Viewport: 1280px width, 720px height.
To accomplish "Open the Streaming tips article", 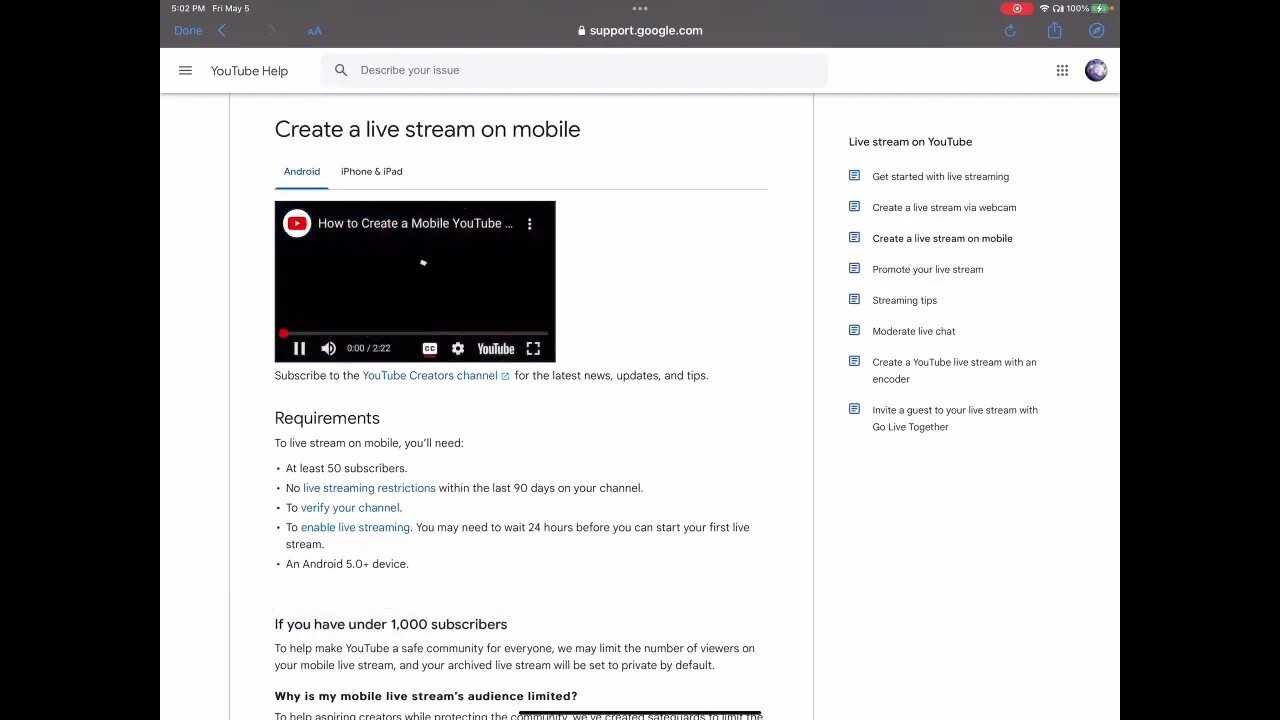I will click(904, 300).
